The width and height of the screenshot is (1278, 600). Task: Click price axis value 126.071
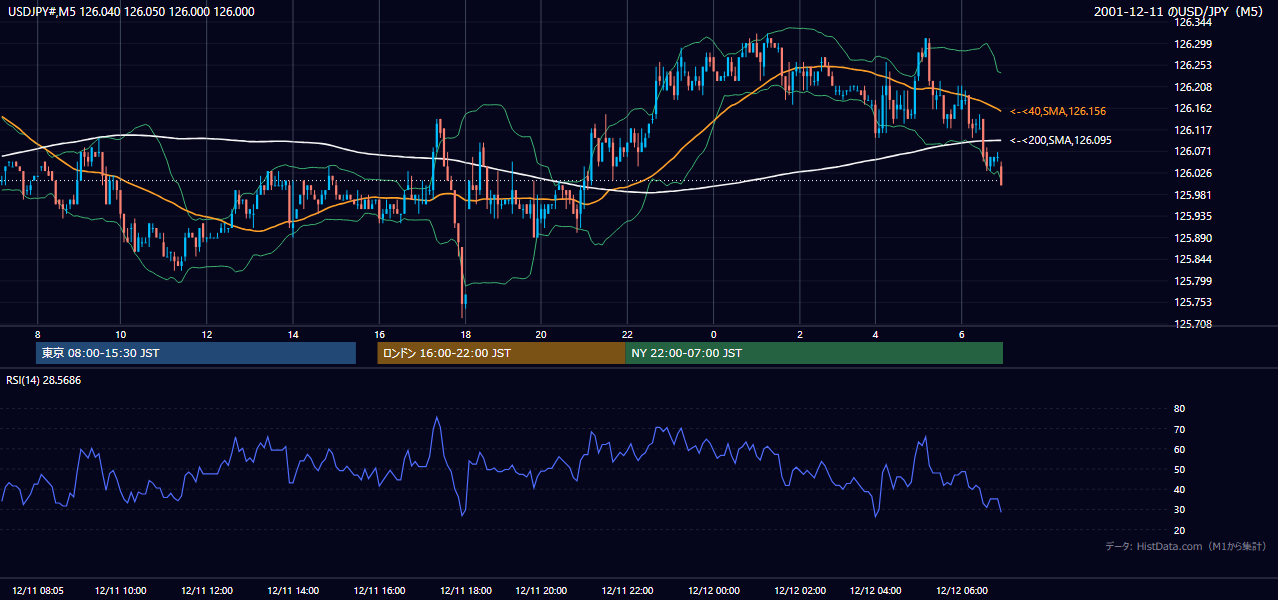pos(1192,152)
